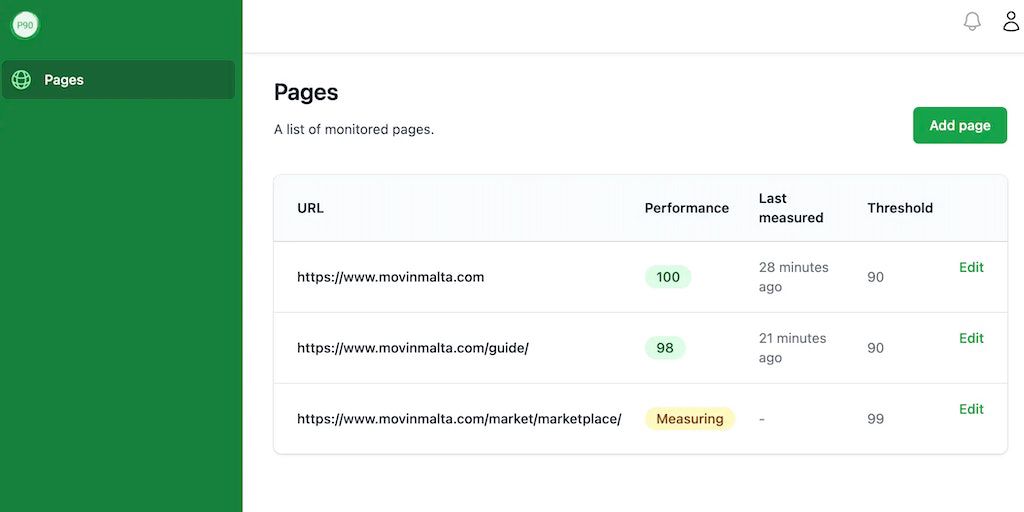
Task: Click the Pages heading title
Action: click(x=306, y=92)
